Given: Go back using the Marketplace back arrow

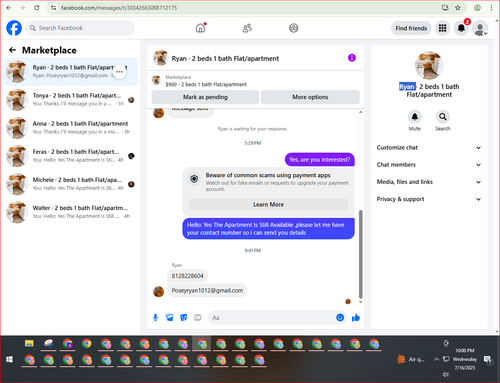Looking at the screenshot, I should [x=12, y=50].
